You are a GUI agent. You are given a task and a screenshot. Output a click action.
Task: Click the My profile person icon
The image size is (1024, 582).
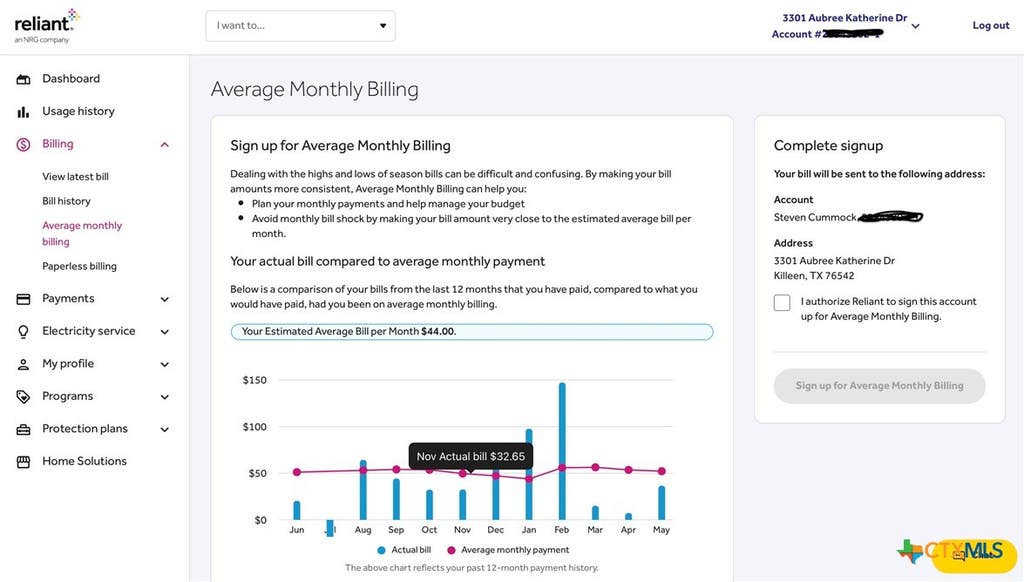coord(24,364)
